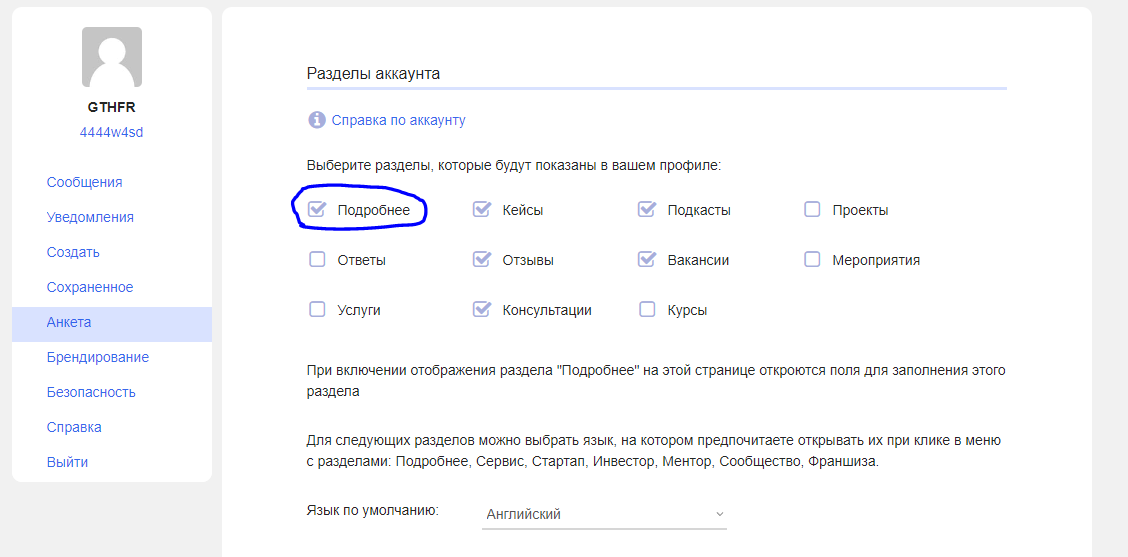Screen dimensions: 1128x557
Task: Tick the Услуги checkbox
Action: [318, 310]
